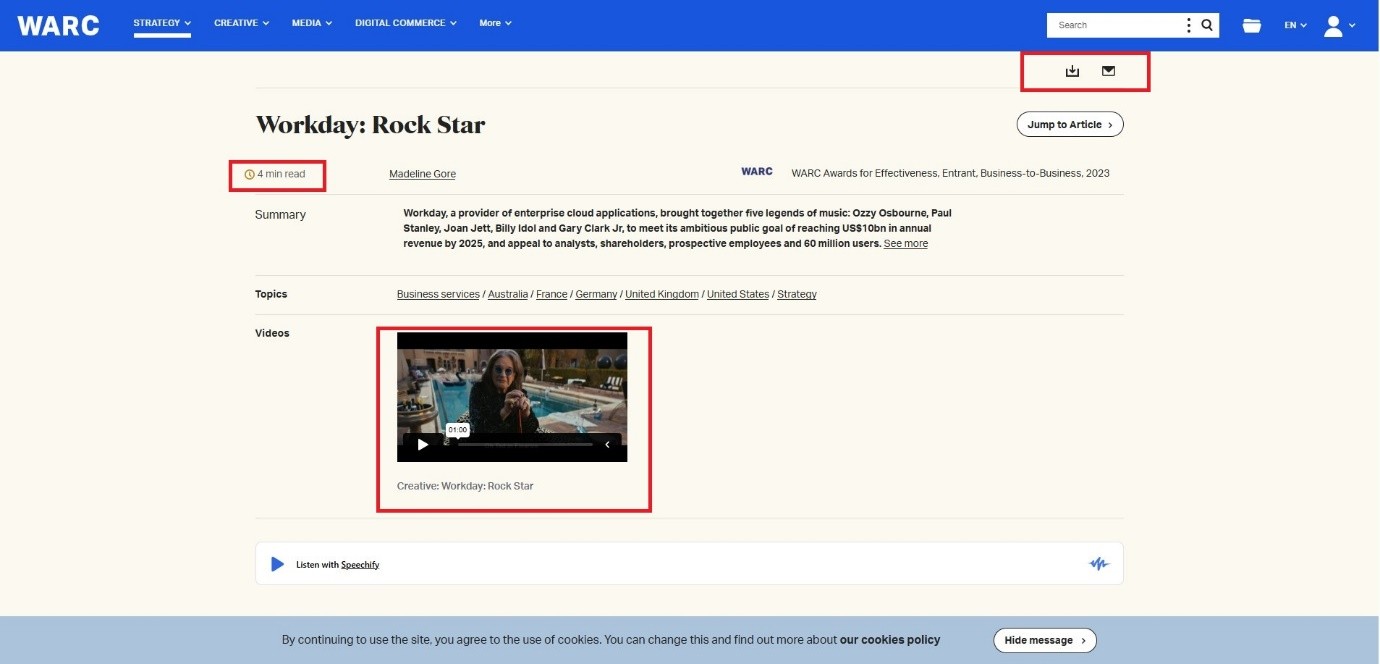This screenshot has height=664, width=1380.
Task: Click the WARC logo in header
Action: click(58, 25)
